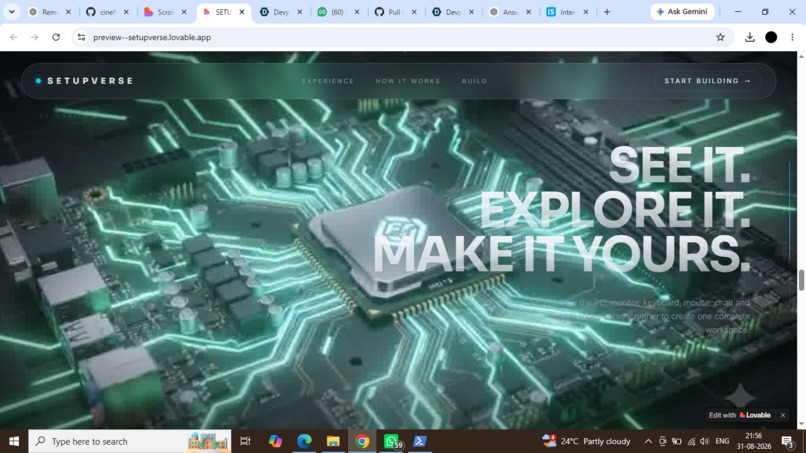Image resolution: width=806 pixels, height=453 pixels.
Task: View site information icon in address bar
Action: pyautogui.click(x=81, y=37)
